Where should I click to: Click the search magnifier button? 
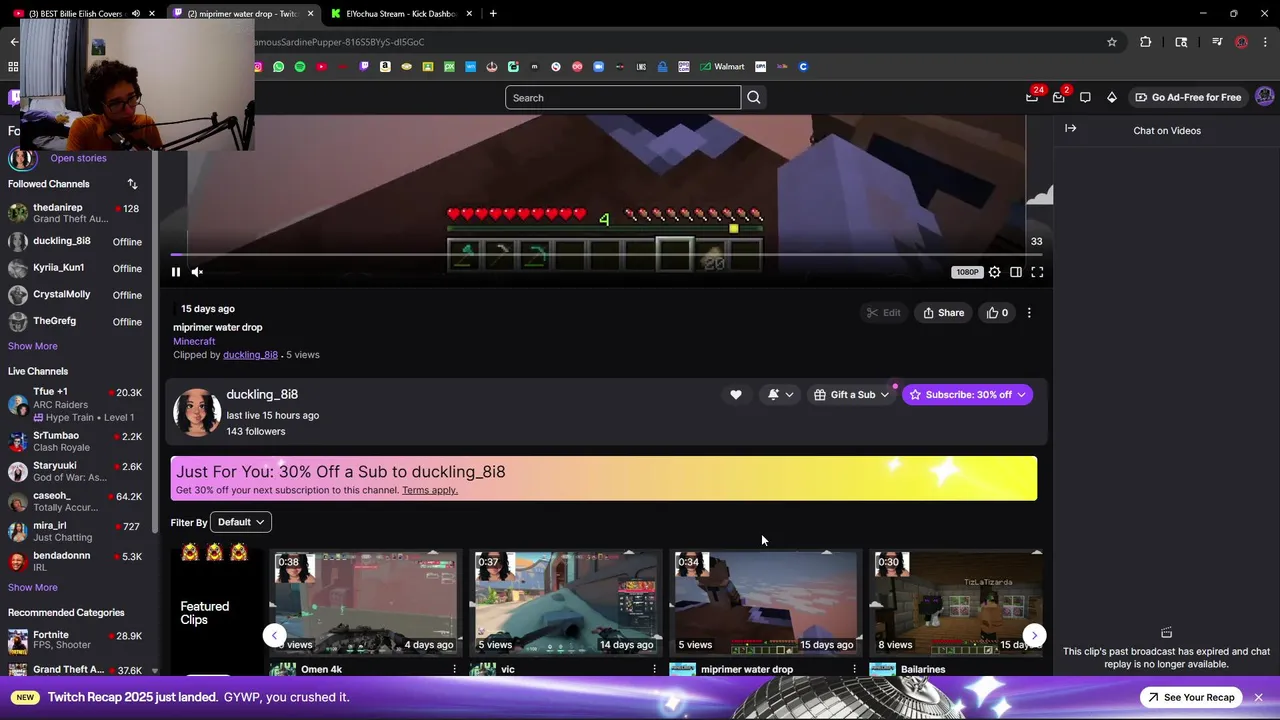click(x=754, y=97)
